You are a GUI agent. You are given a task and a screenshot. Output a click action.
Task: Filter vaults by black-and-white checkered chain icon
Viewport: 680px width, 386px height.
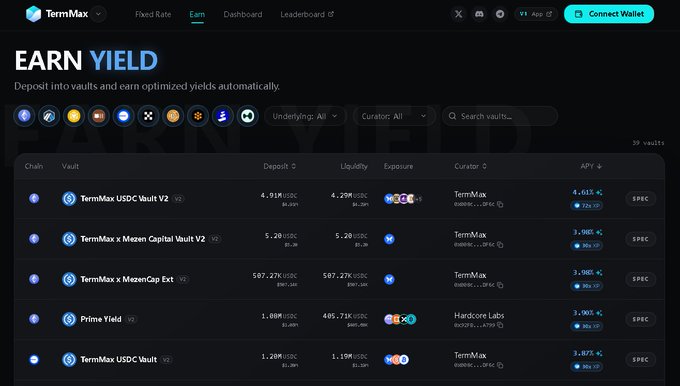point(148,116)
